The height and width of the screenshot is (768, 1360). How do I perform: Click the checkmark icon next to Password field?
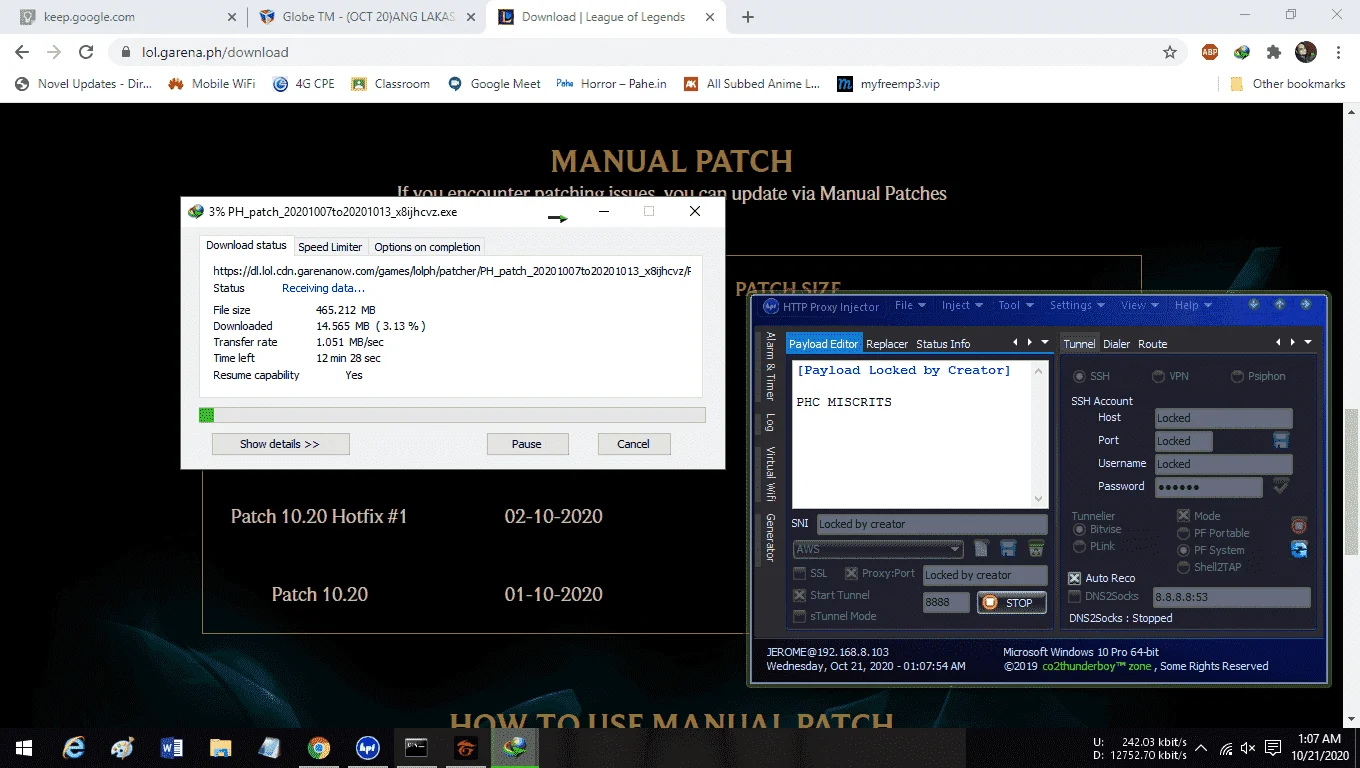tap(1281, 486)
